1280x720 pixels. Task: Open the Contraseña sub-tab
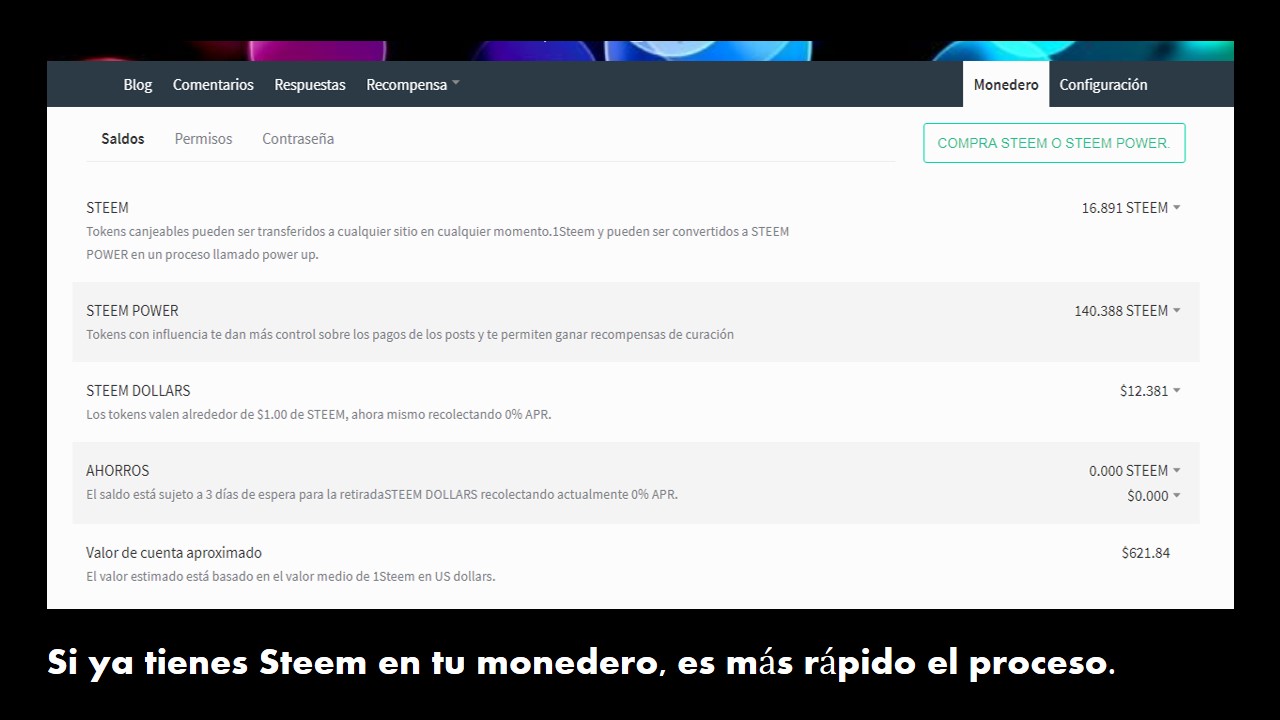(298, 139)
